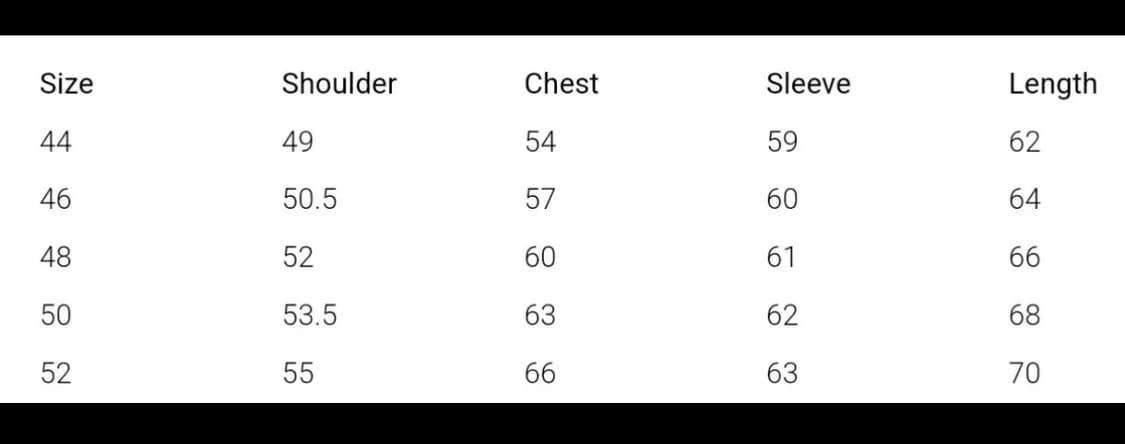Select size 50 in the Size column
The height and width of the screenshot is (444, 1125).
(55, 316)
